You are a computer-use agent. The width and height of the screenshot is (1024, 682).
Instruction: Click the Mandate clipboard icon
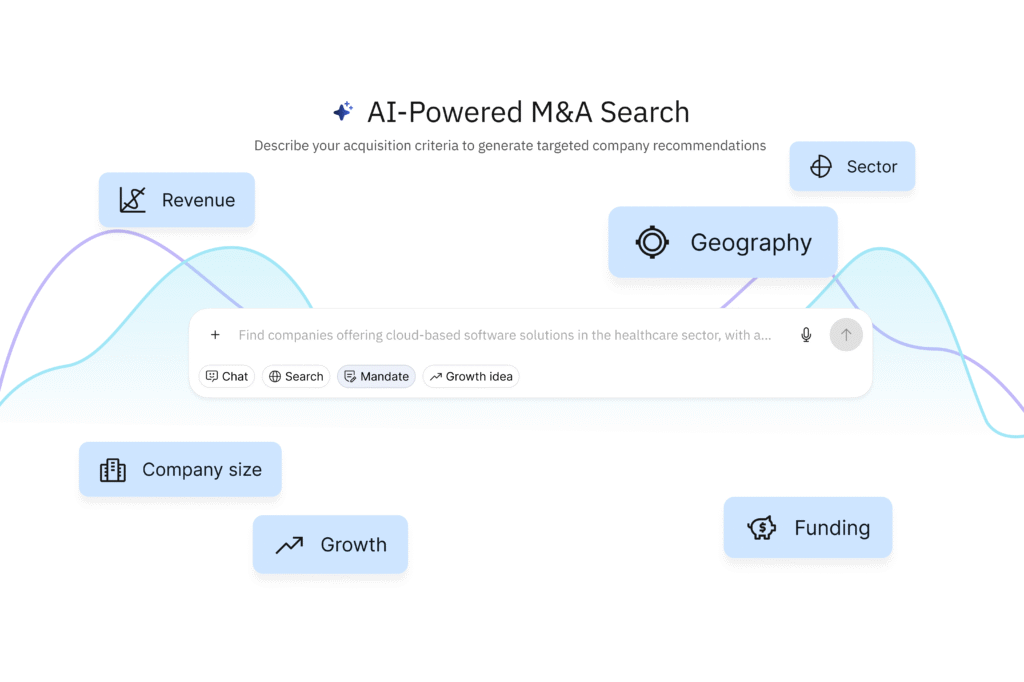coord(352,376)
